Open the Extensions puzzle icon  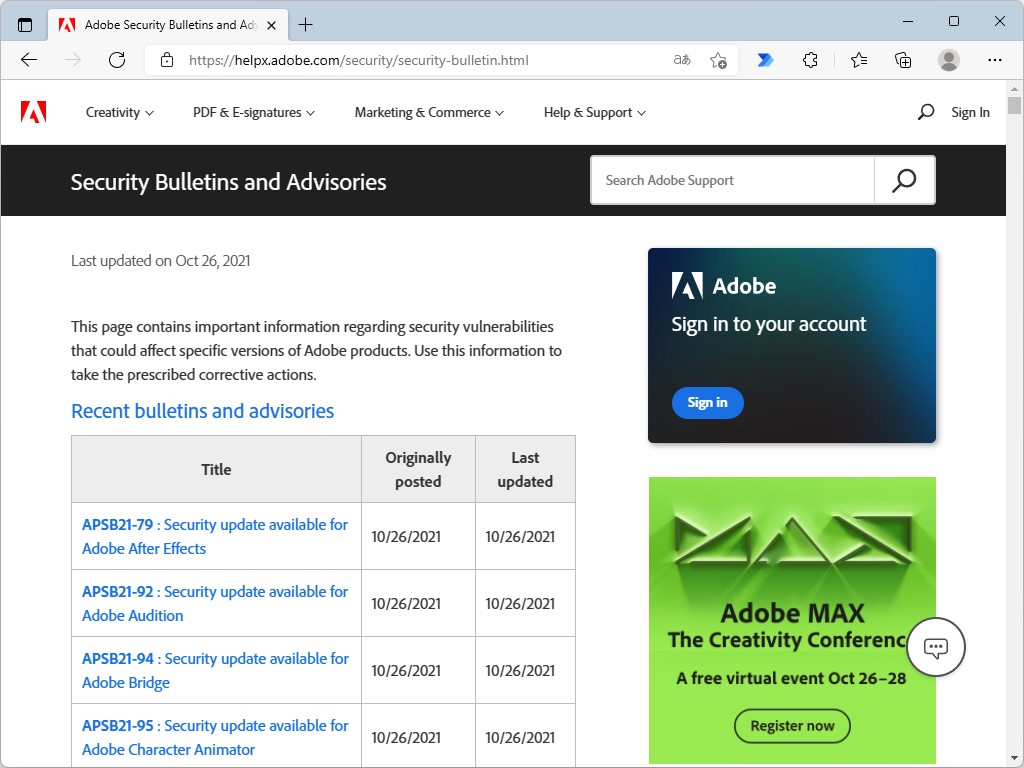[x=810, y=60]
